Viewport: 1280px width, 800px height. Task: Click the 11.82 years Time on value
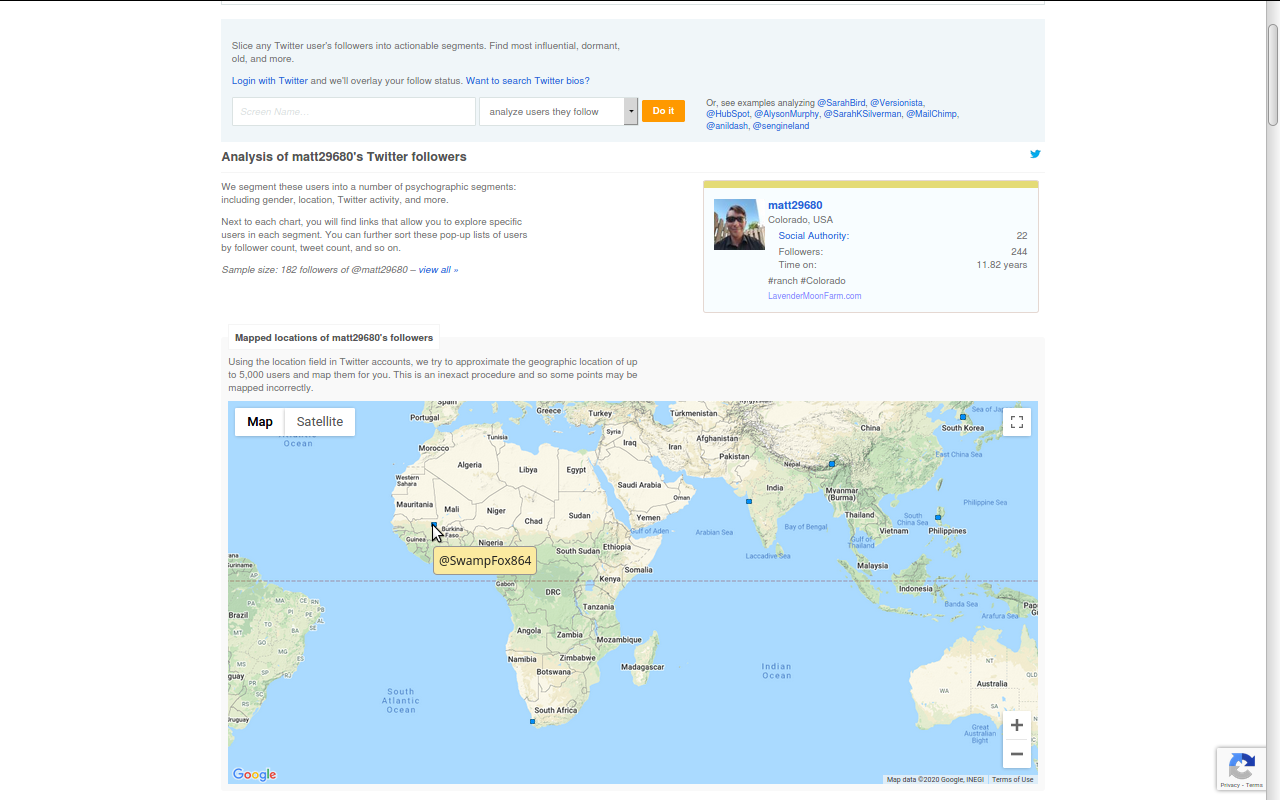pyautogui.click(x=1002, y=265)
